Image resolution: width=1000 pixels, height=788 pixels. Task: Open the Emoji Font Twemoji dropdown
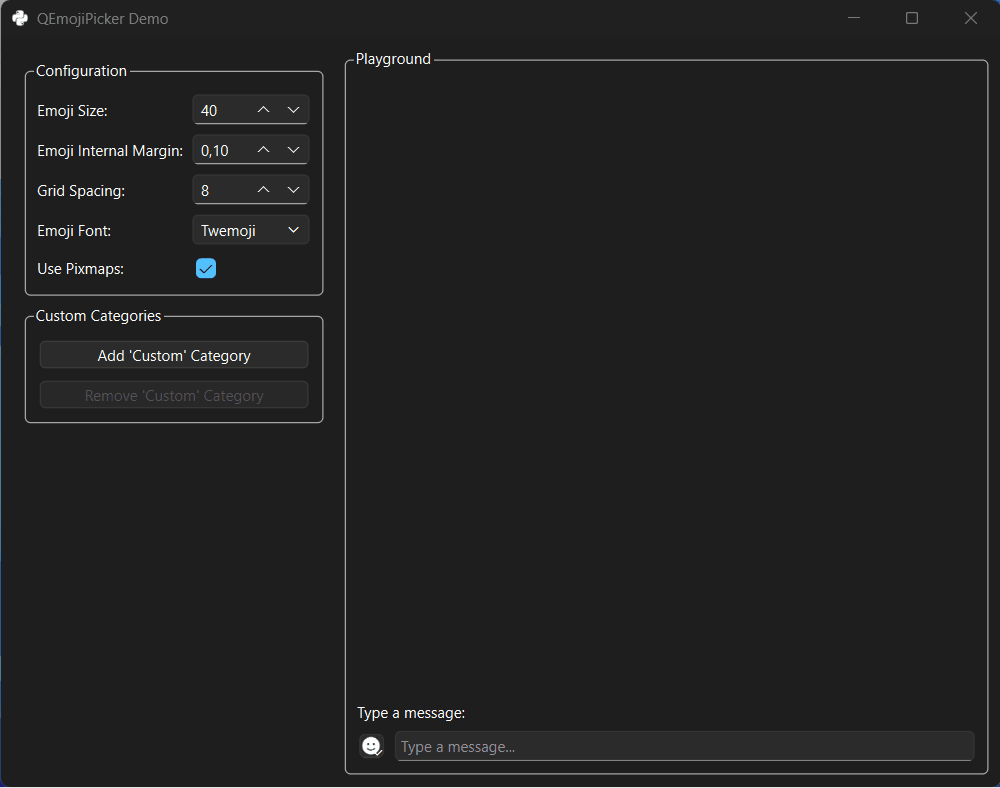point(251,230)
